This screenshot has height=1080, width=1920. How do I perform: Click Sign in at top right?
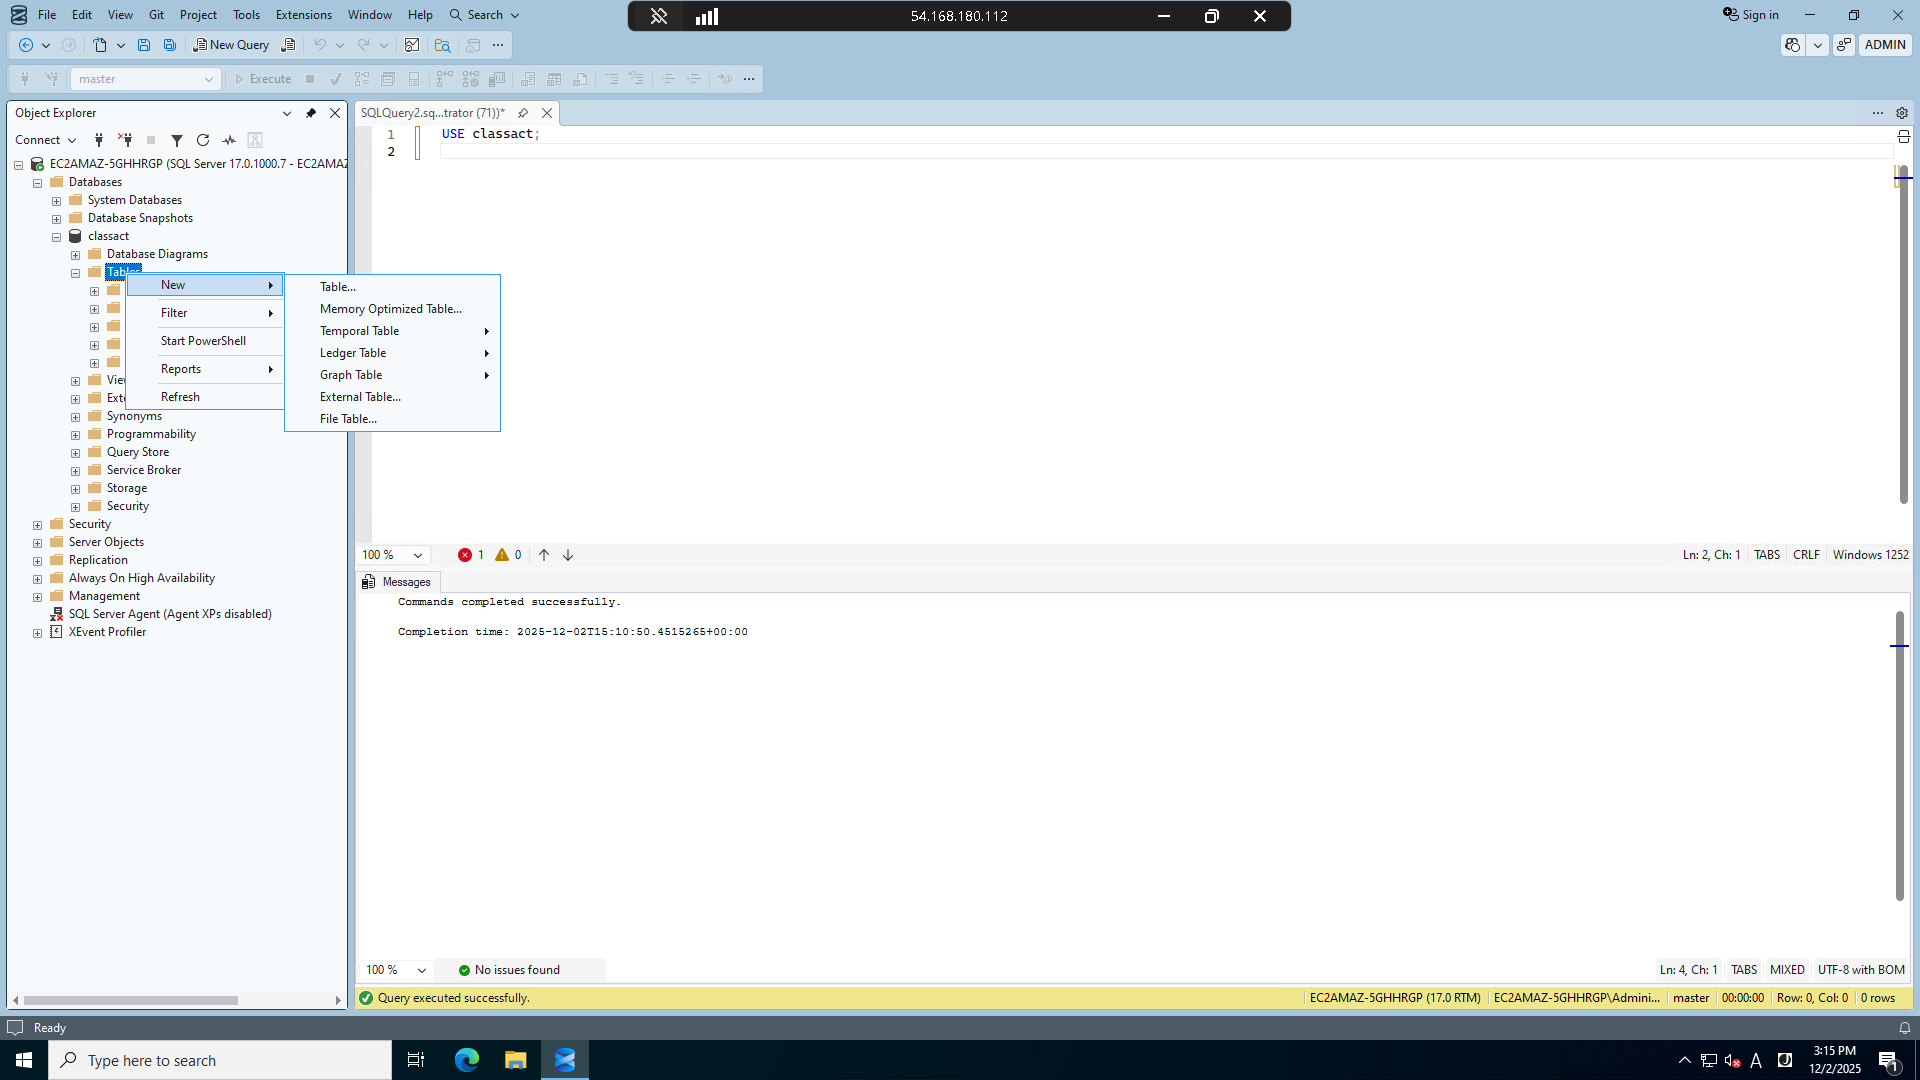[1750, 15]
